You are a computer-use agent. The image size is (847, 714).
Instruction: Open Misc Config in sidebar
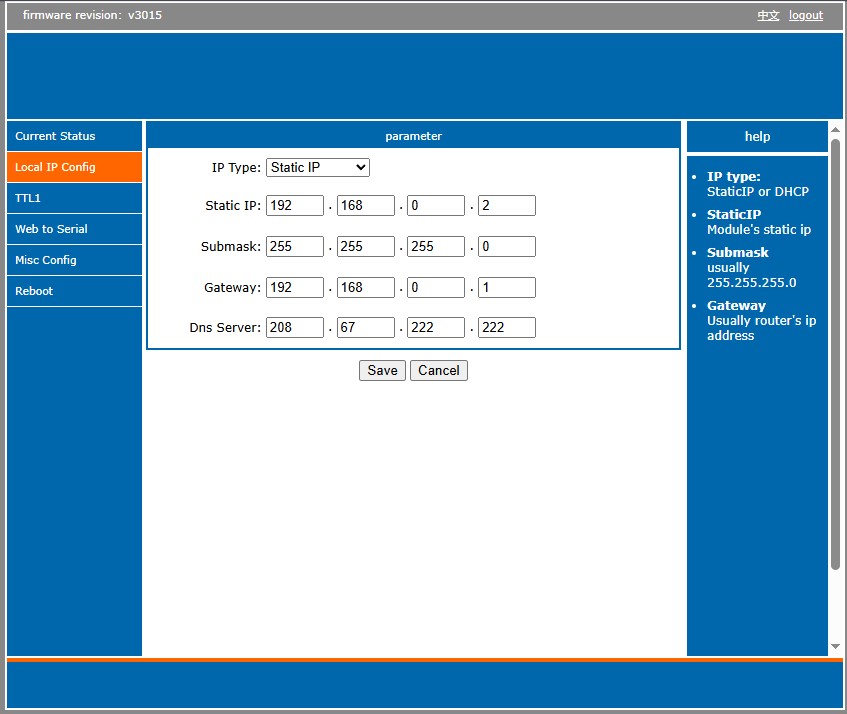(x=74, y=260)
